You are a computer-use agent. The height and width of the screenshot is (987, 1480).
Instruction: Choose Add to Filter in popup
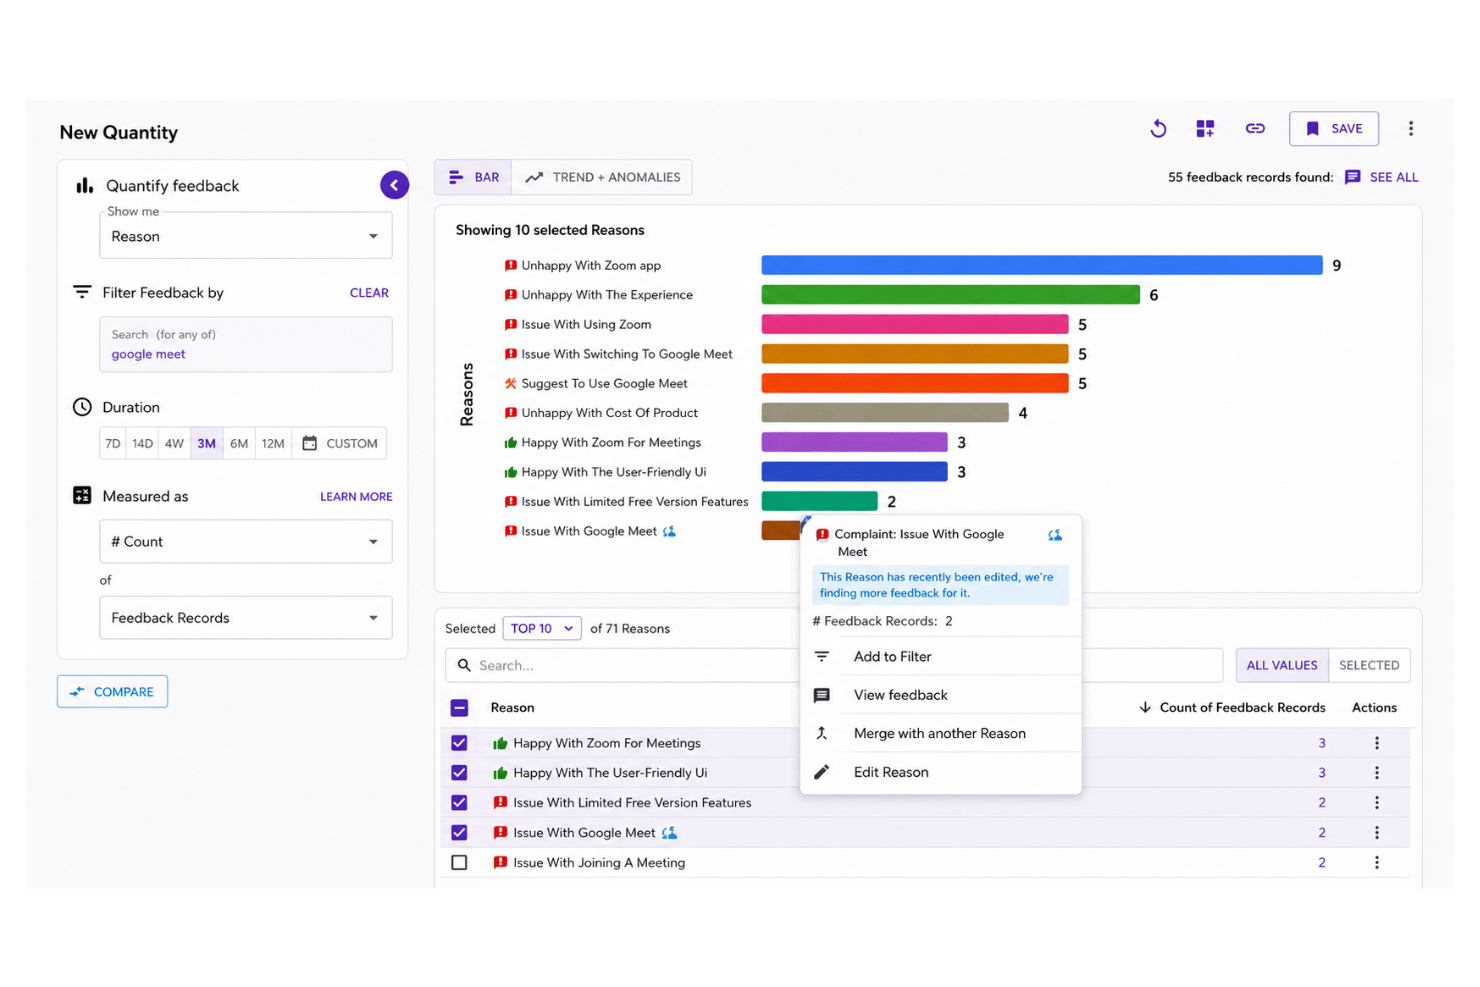click(941, 657)
